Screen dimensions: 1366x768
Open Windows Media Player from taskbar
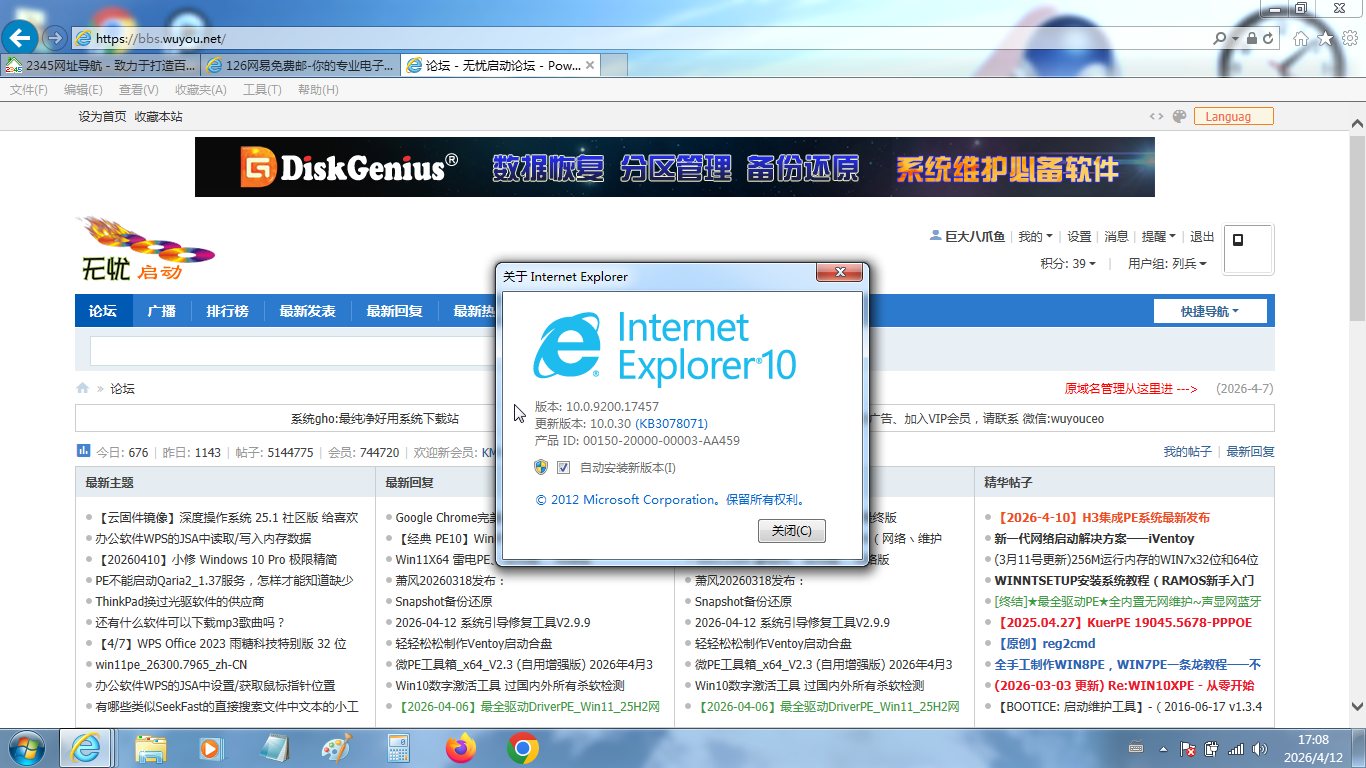[210, 747]
